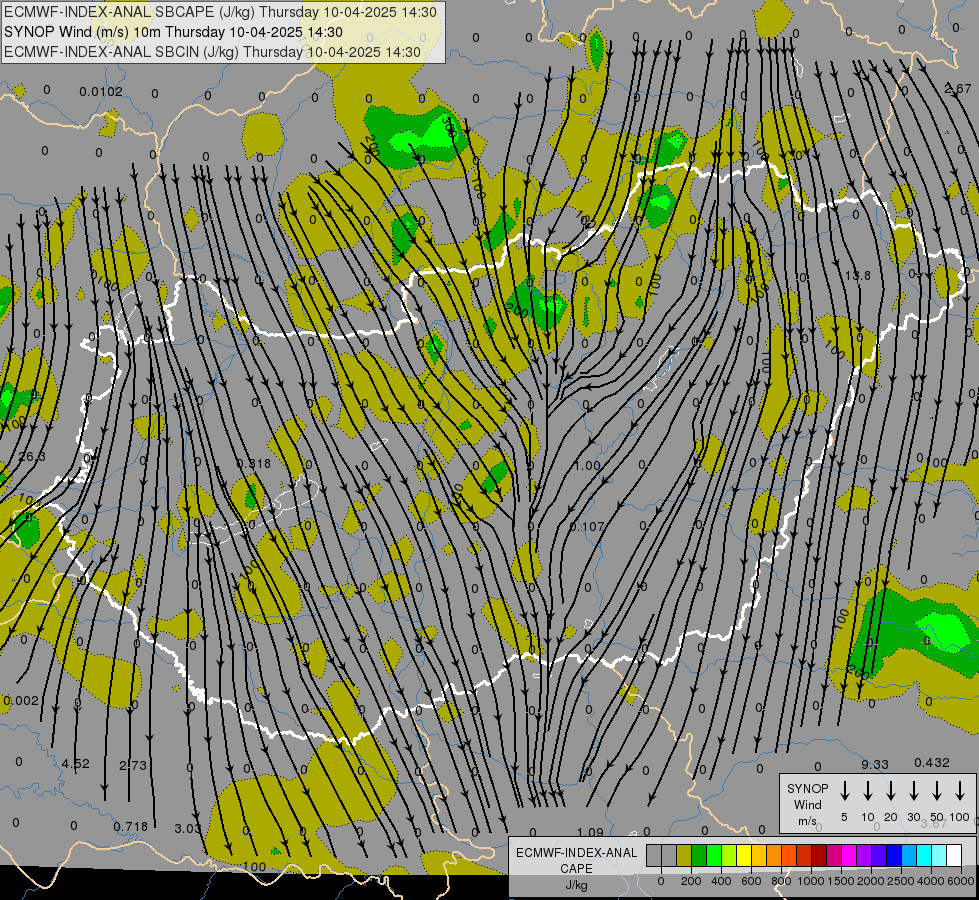Pick the pale cyan legend swatch

[x=938, y=855]
